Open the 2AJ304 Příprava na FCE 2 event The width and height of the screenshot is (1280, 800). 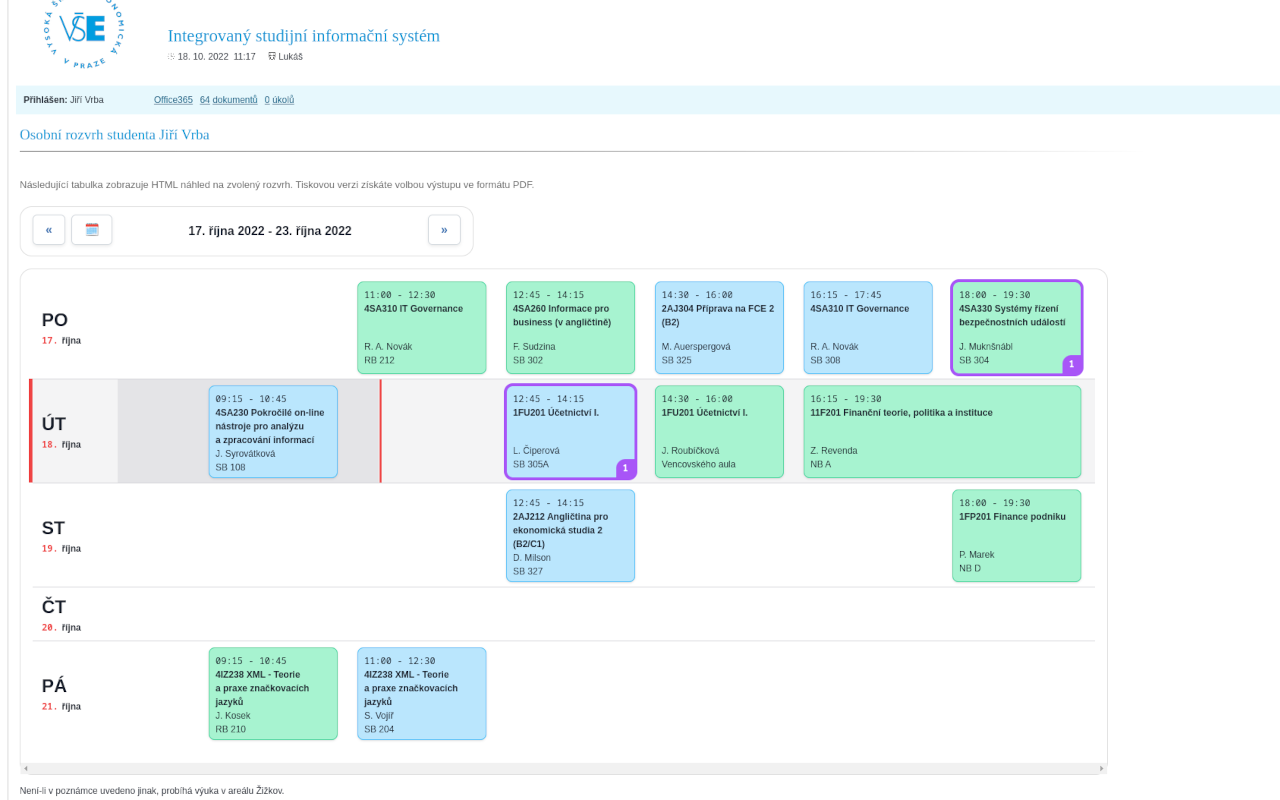(x=719, y=328)
